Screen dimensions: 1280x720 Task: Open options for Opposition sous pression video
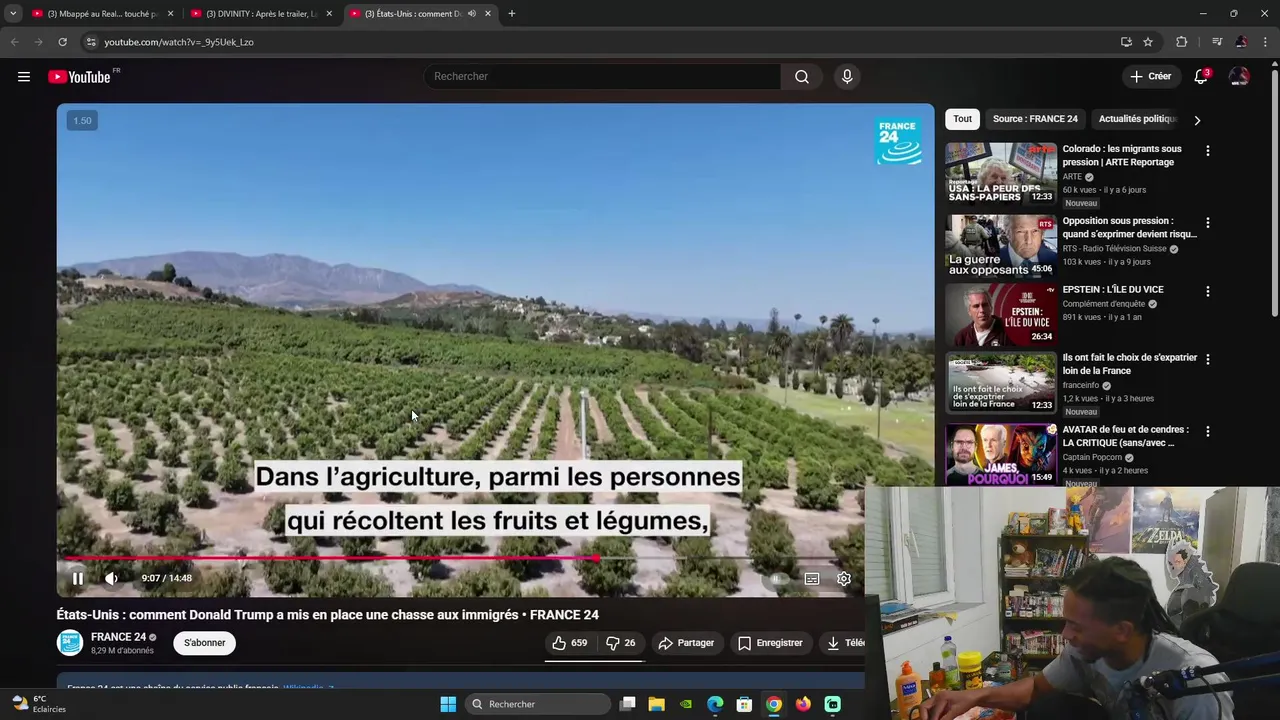(1207, 223)
